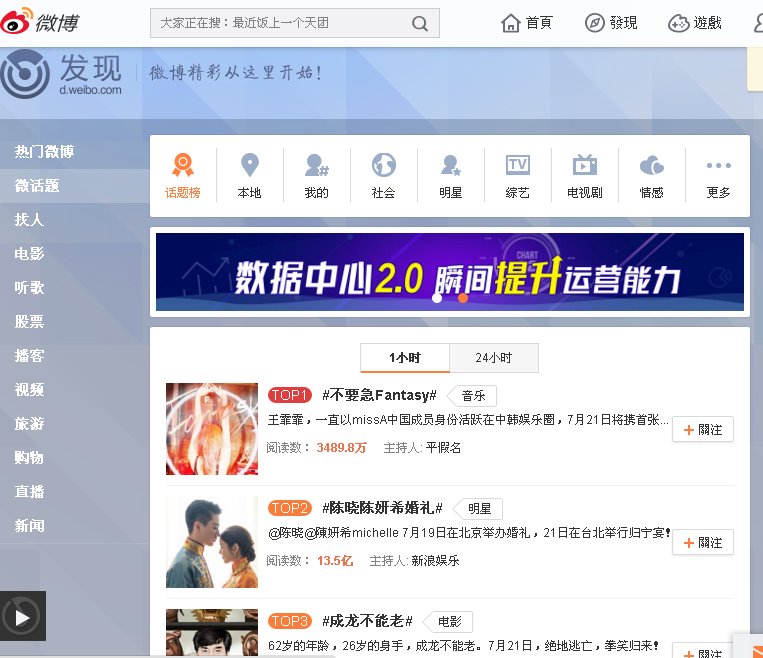Click the read count 3489.8万
Viewport: 763px width, 658px height.
pos(341,448)
